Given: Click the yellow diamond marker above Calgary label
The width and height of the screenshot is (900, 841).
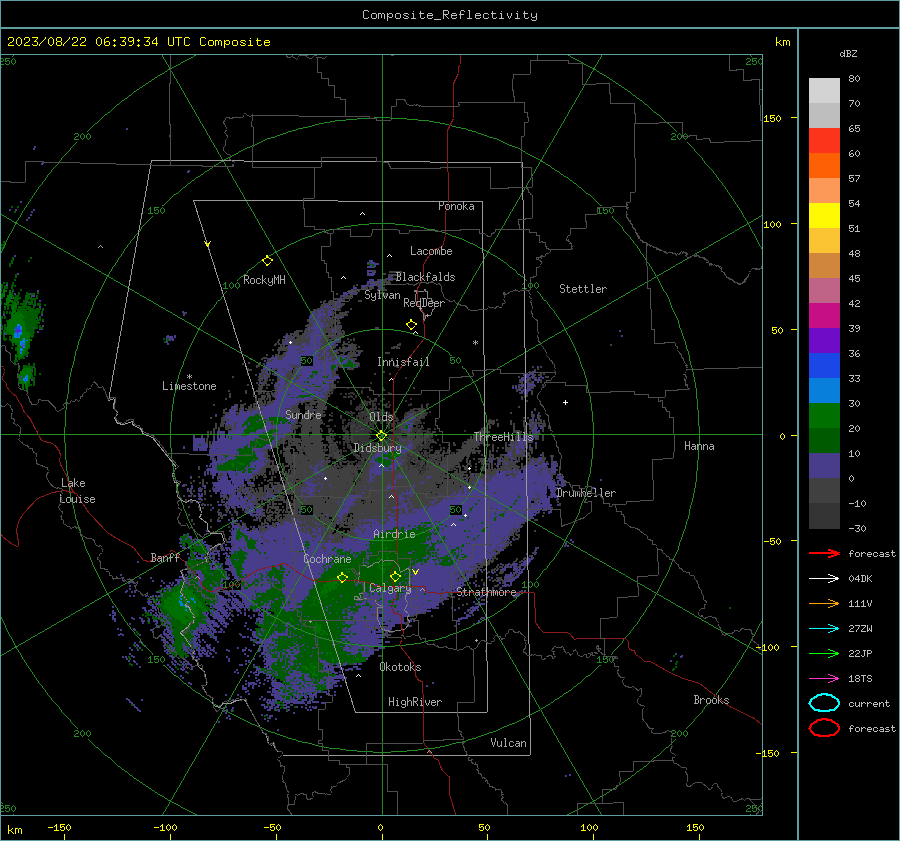Looking at the screenshot, I should point(395,576).
